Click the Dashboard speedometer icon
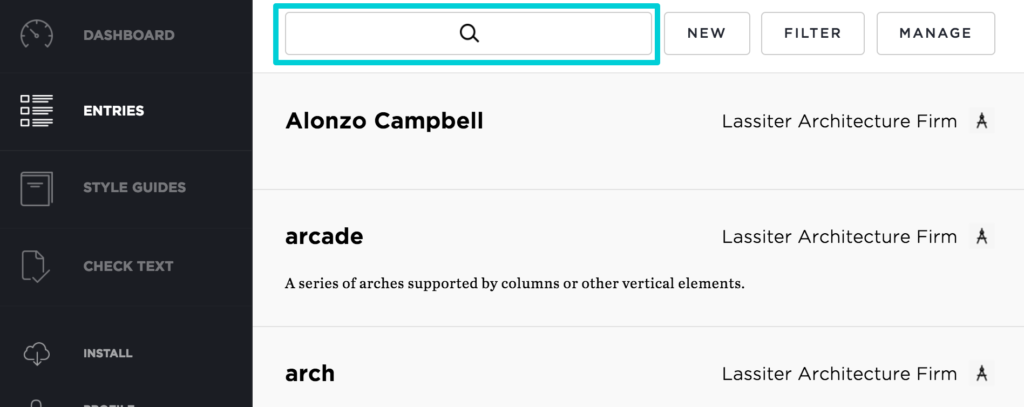 (37, 35)
